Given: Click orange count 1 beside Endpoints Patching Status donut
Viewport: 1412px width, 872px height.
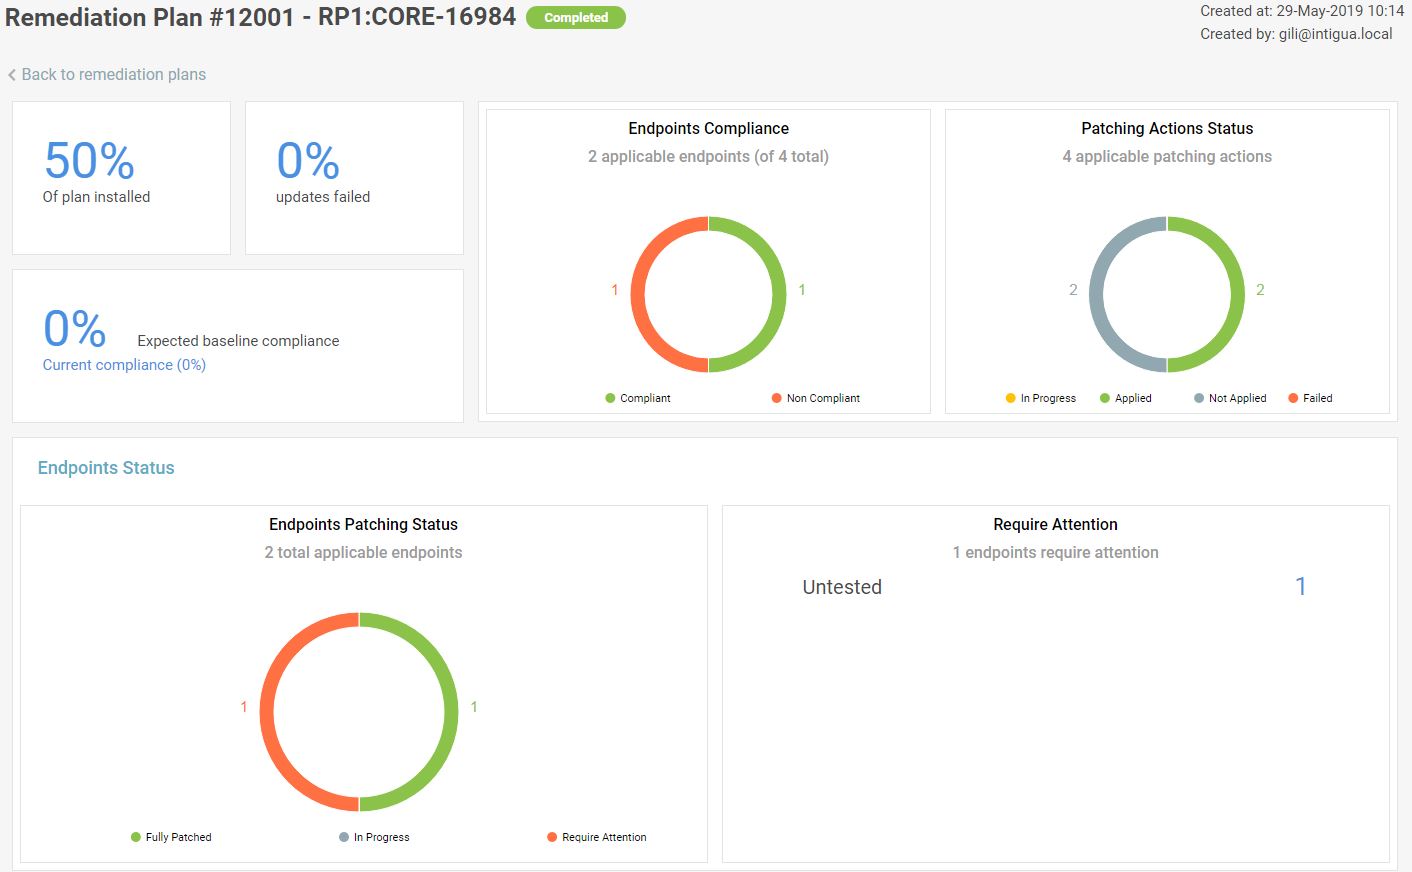Looking at the screenshot, I should click(x=243, y=707).
